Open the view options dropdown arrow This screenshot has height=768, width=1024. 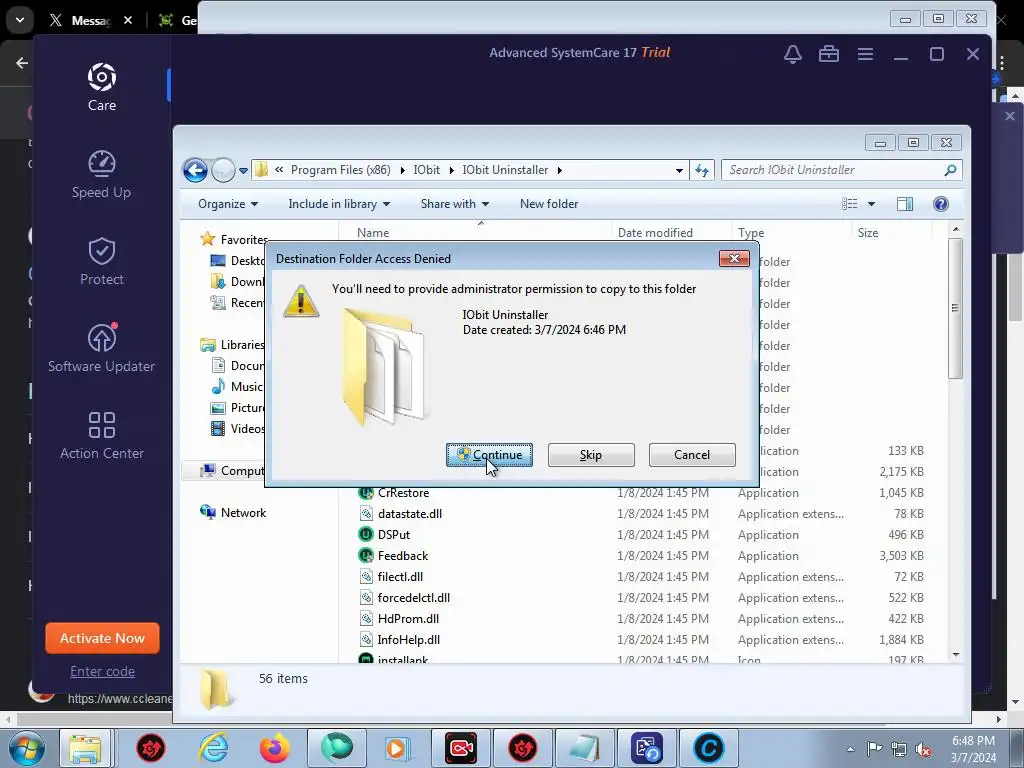tap(871, 204)
